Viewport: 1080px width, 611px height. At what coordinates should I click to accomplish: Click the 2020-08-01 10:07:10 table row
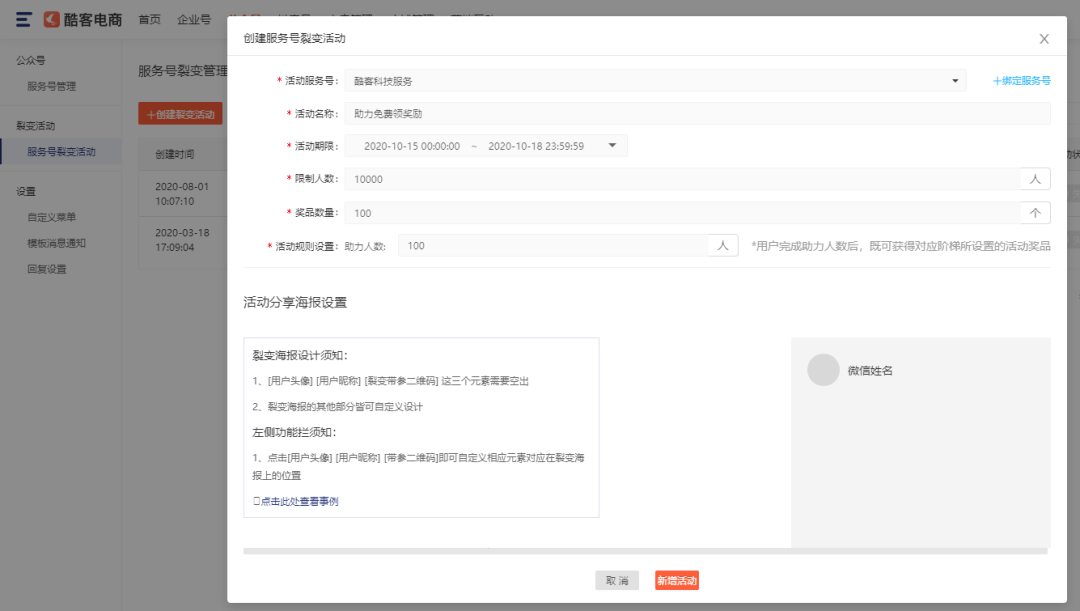coord(182,194)
